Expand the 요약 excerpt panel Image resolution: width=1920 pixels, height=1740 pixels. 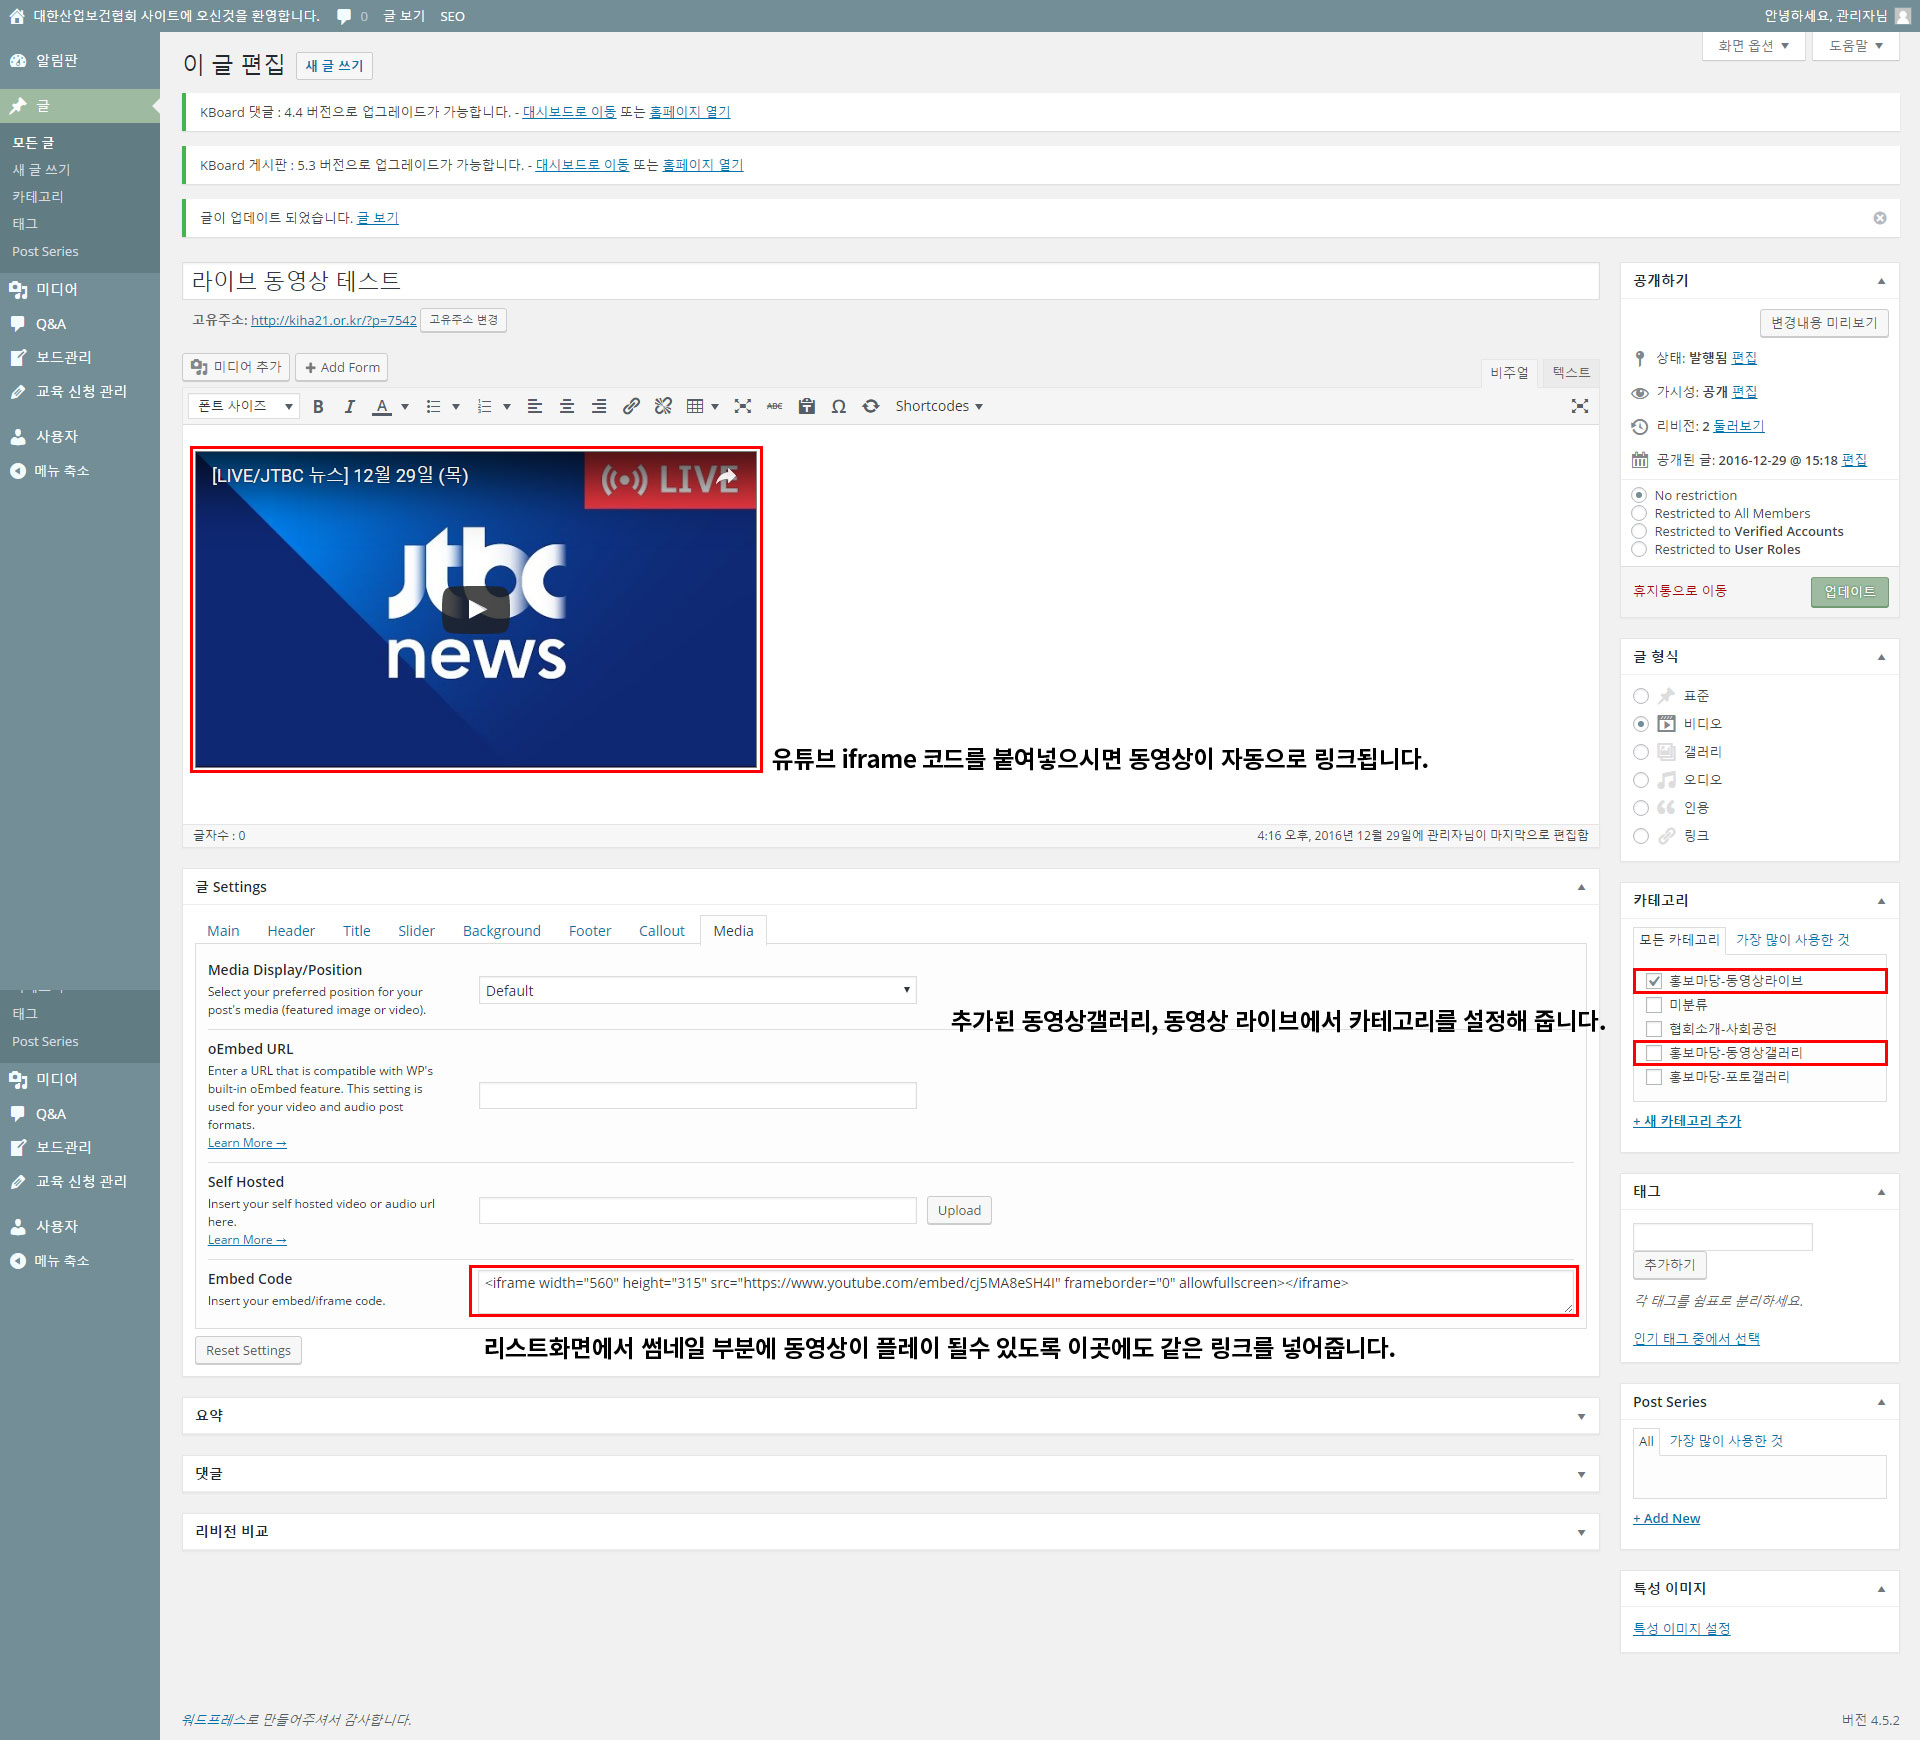click(x=1581, y=1416)
